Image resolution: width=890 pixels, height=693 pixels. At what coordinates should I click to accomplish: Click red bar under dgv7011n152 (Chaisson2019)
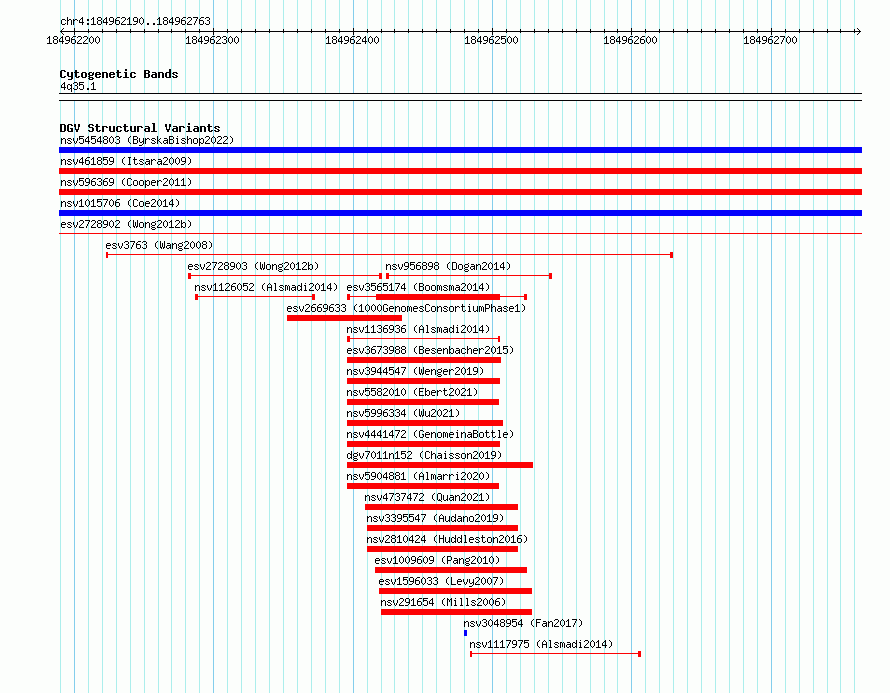[440, 465]
